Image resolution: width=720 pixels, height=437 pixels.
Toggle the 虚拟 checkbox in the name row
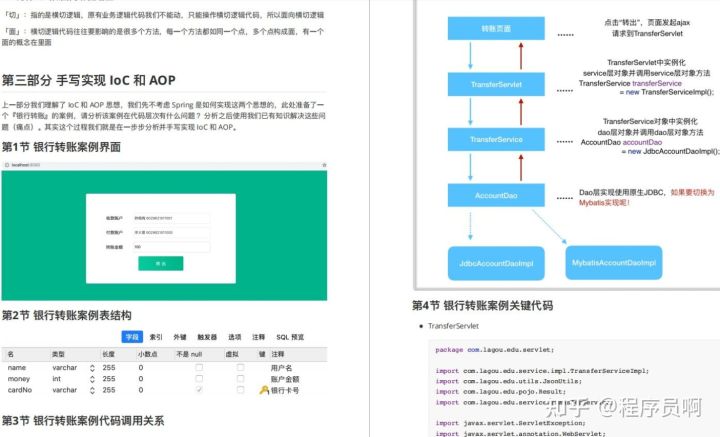240,368
